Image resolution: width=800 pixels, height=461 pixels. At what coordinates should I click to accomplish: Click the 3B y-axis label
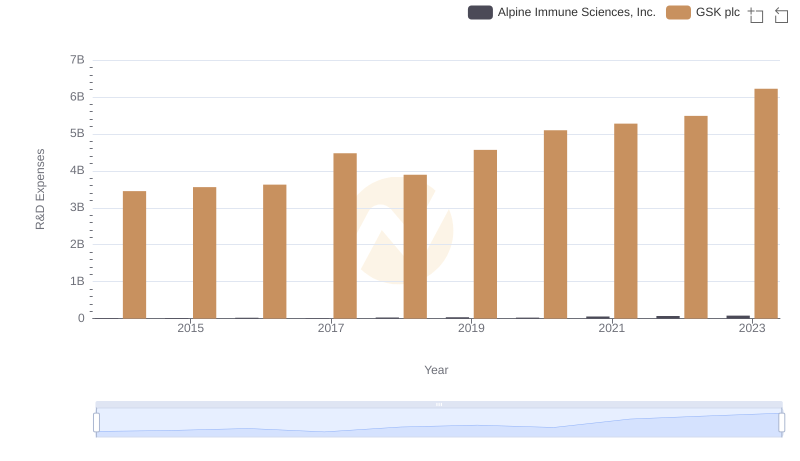click(77, 208)
